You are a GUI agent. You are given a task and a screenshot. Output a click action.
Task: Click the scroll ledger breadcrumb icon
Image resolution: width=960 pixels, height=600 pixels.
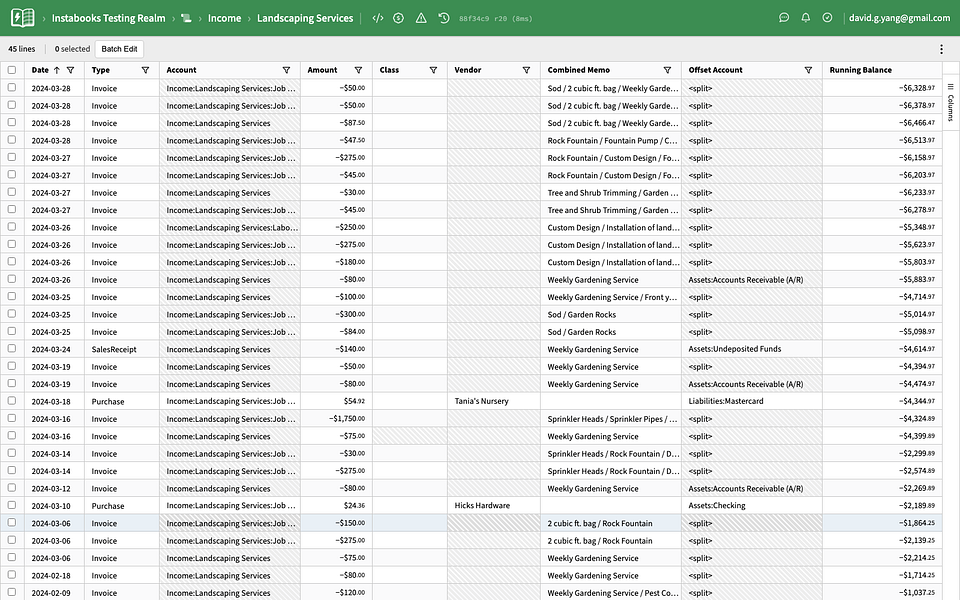point(186,18)
